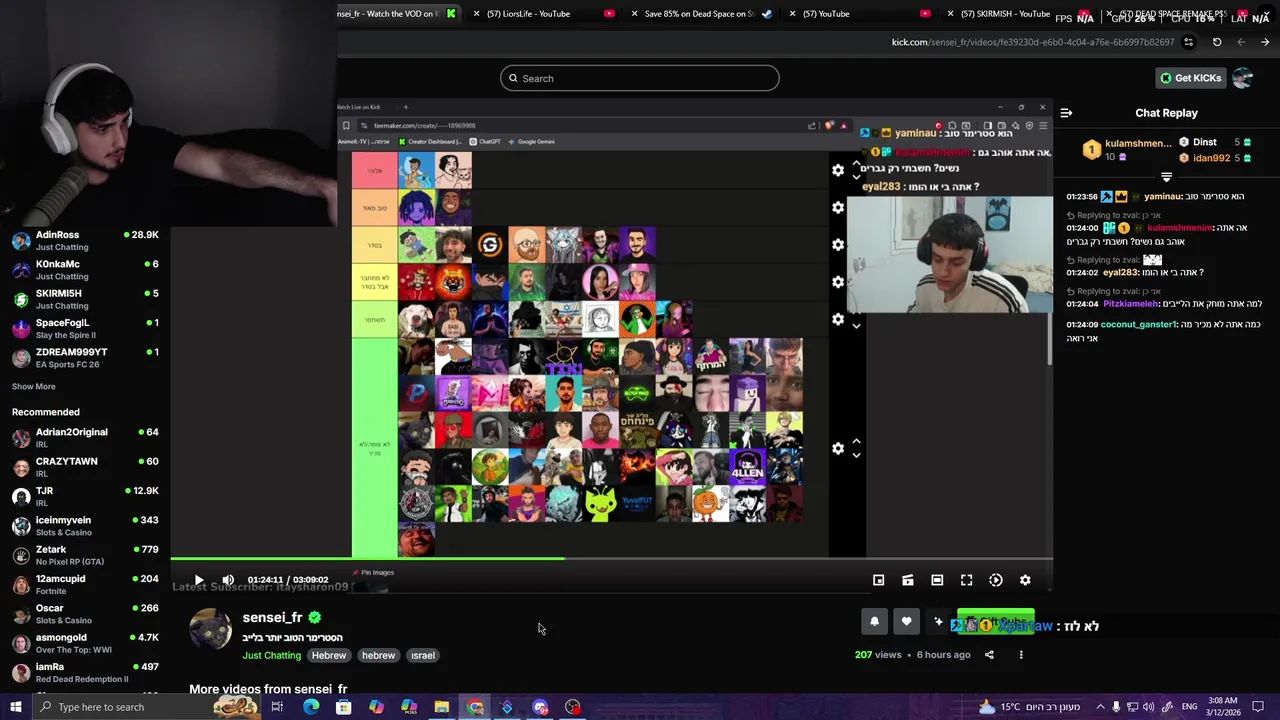Expand the chat leaderboard divider
The width and height of the screenshot is (1280, 720).
coord(1166,177)
